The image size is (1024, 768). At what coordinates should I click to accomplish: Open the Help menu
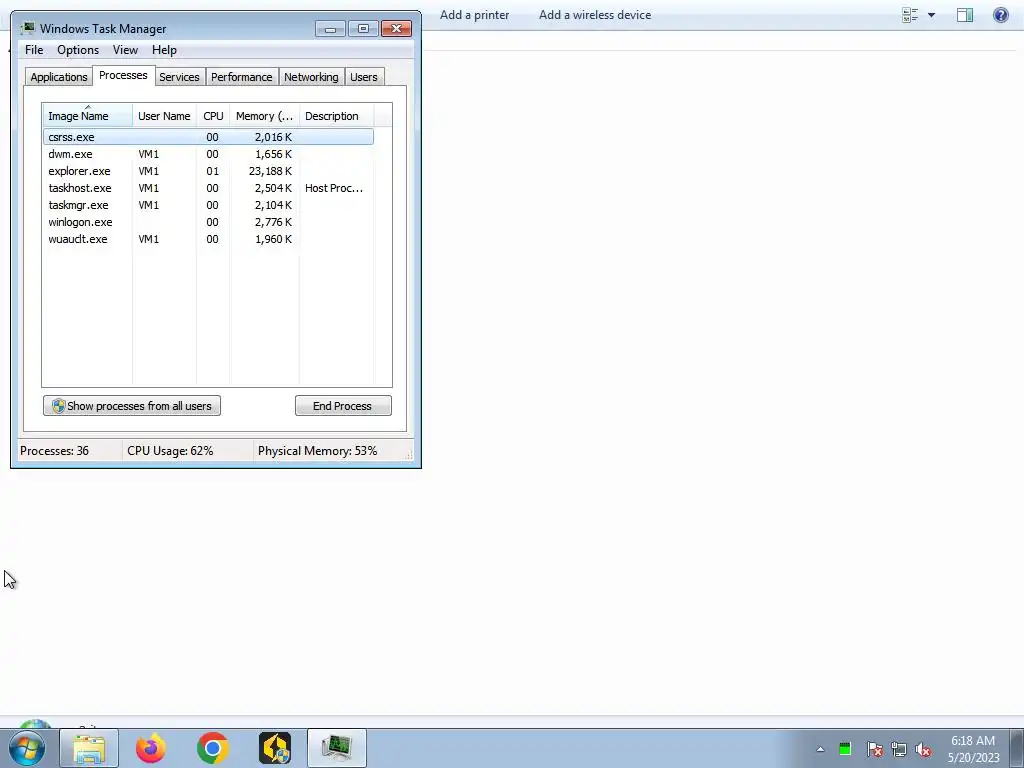(164, 50)
